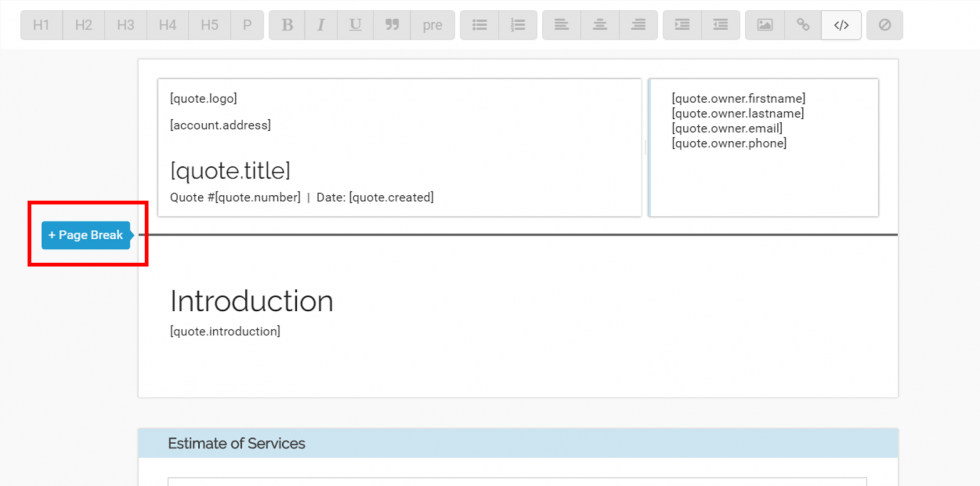
Task: Align text to the left
Action: [x=562, y=25]
